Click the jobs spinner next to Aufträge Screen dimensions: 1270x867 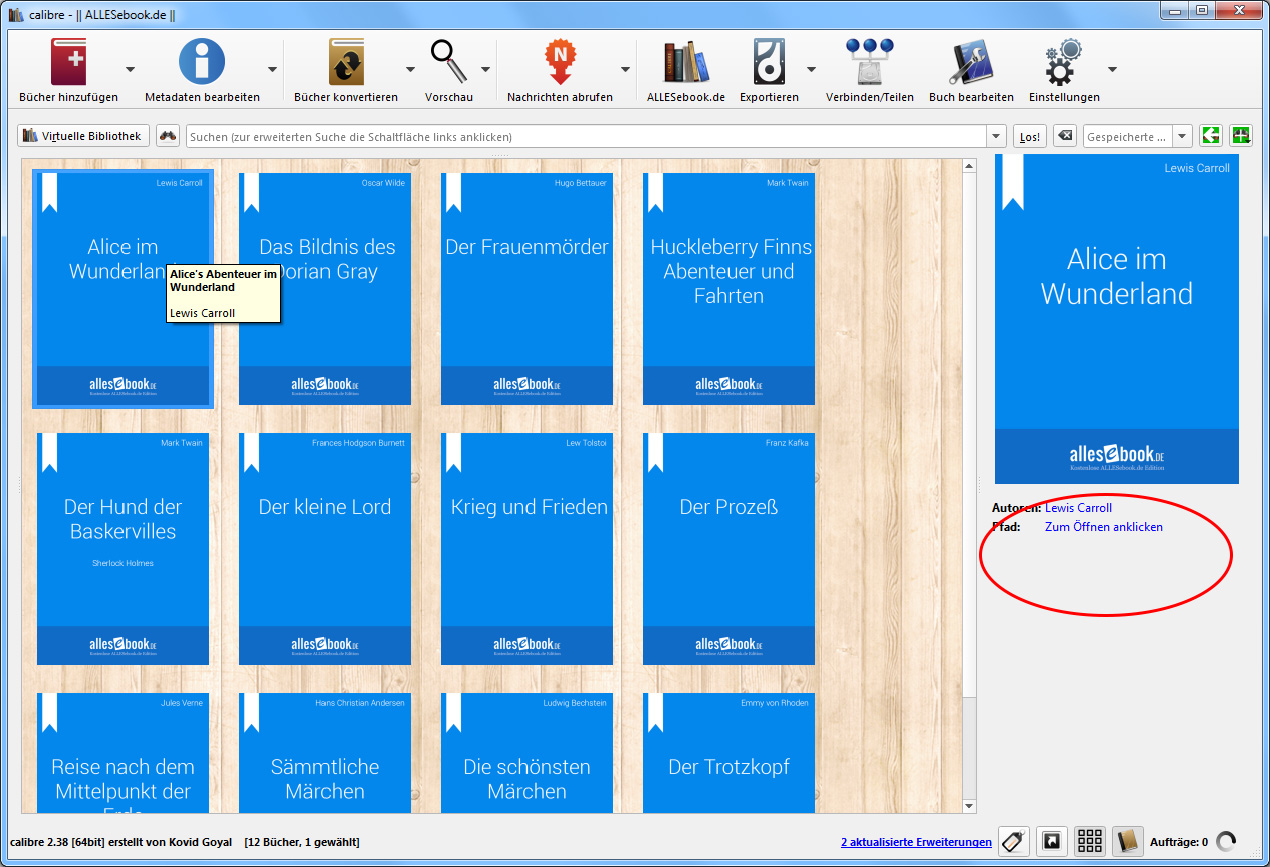(x=1228, y=842)
